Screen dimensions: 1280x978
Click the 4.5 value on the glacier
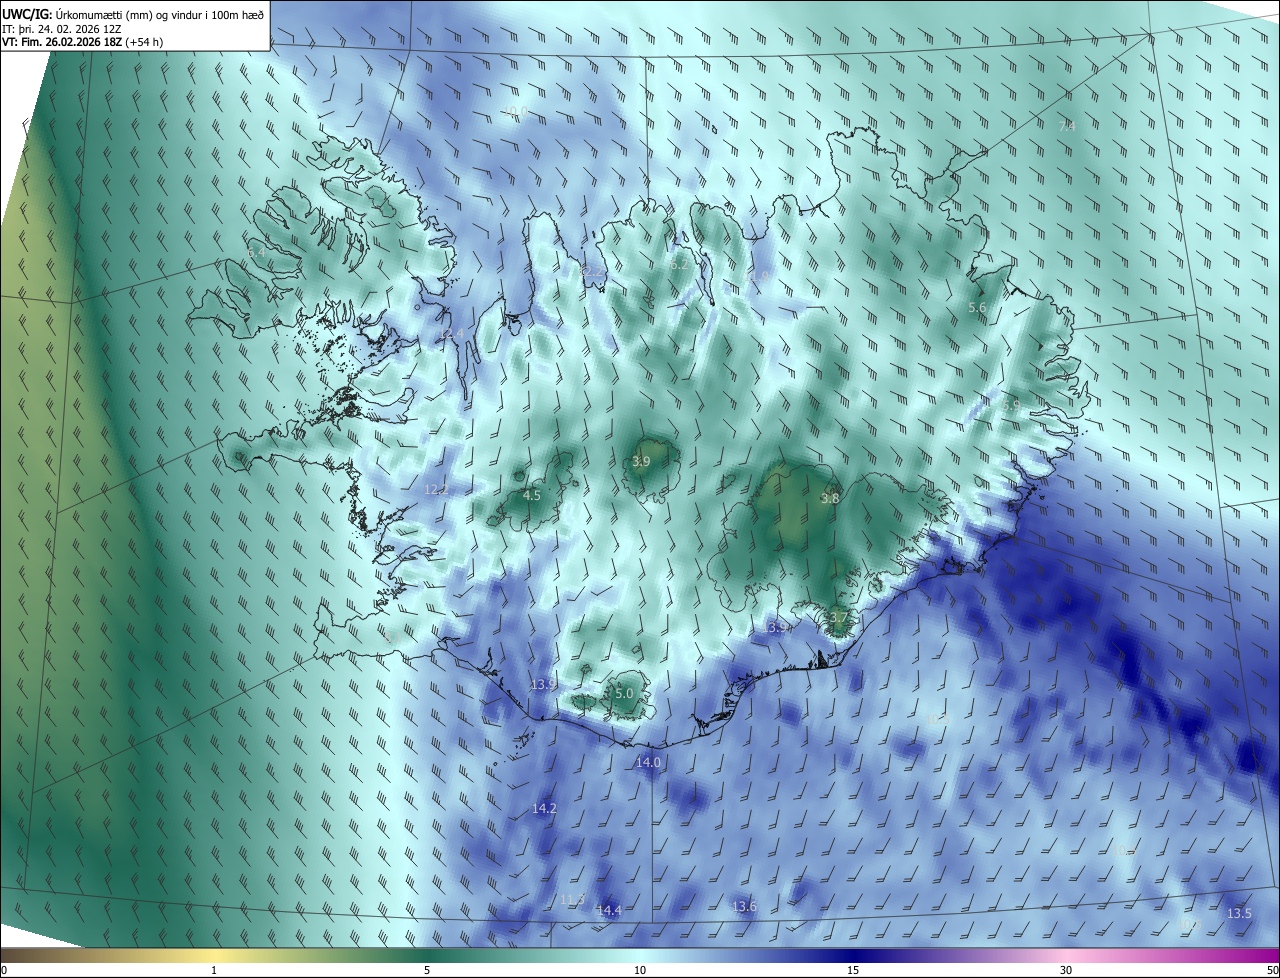[532, 495]
